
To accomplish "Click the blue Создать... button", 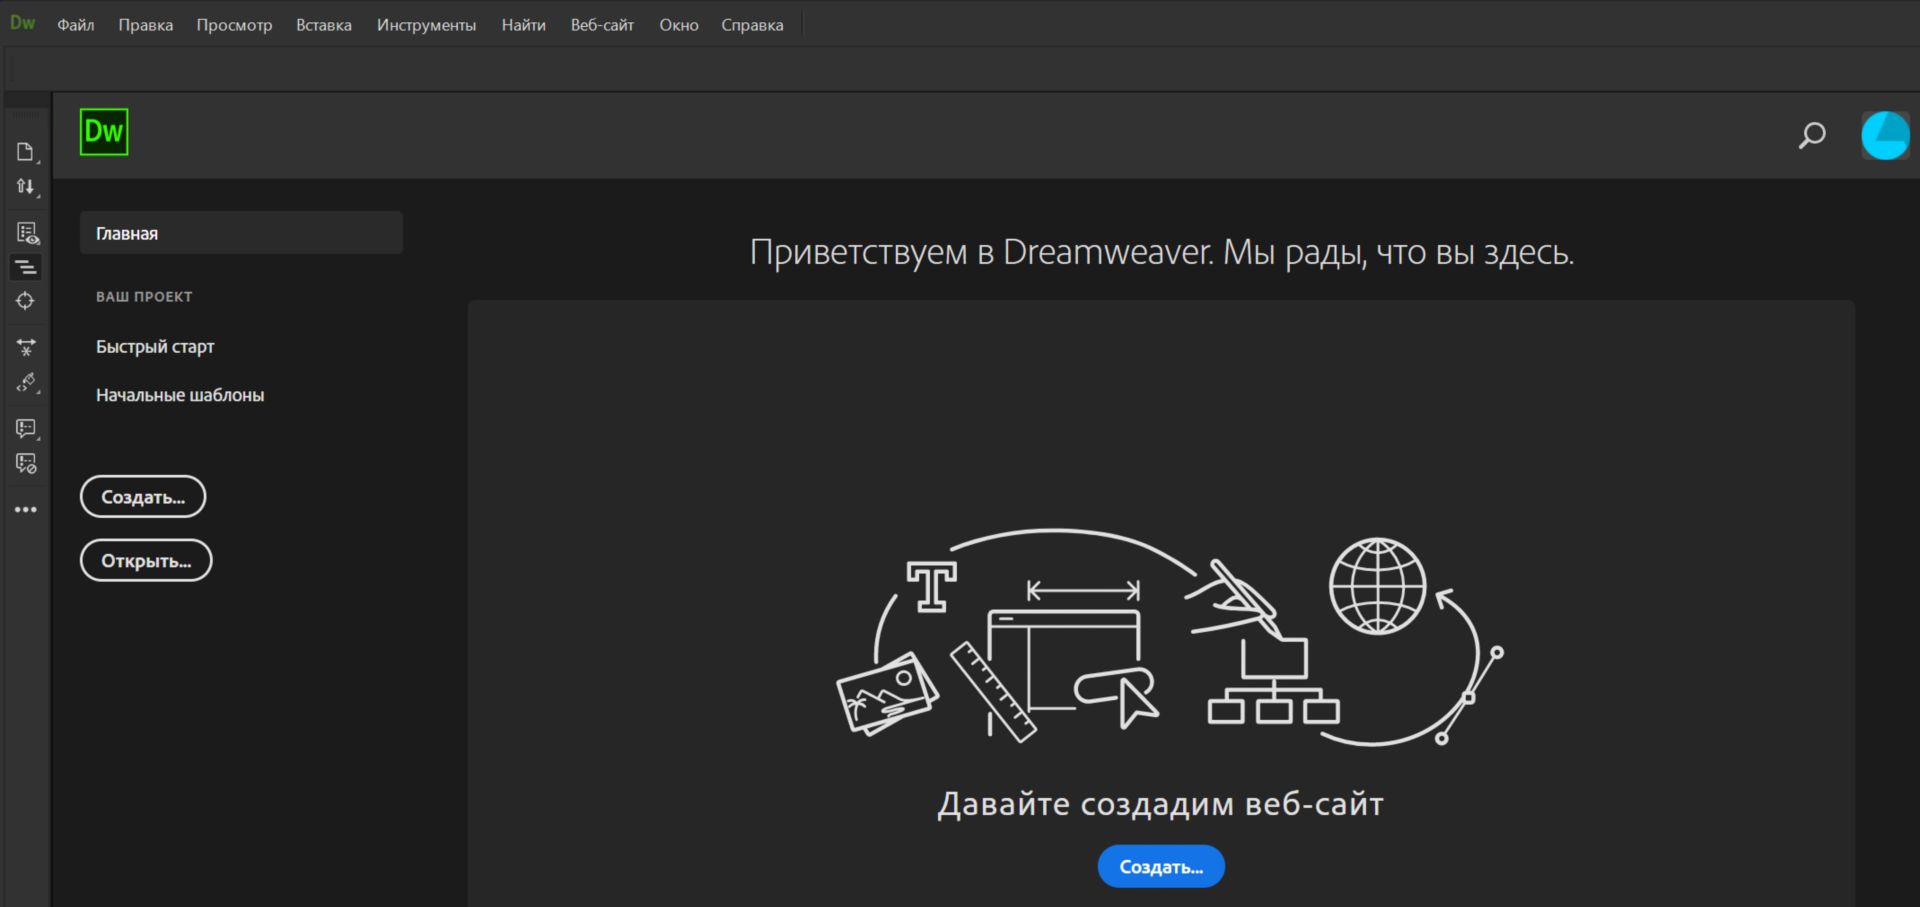I will pos(1161,867).
